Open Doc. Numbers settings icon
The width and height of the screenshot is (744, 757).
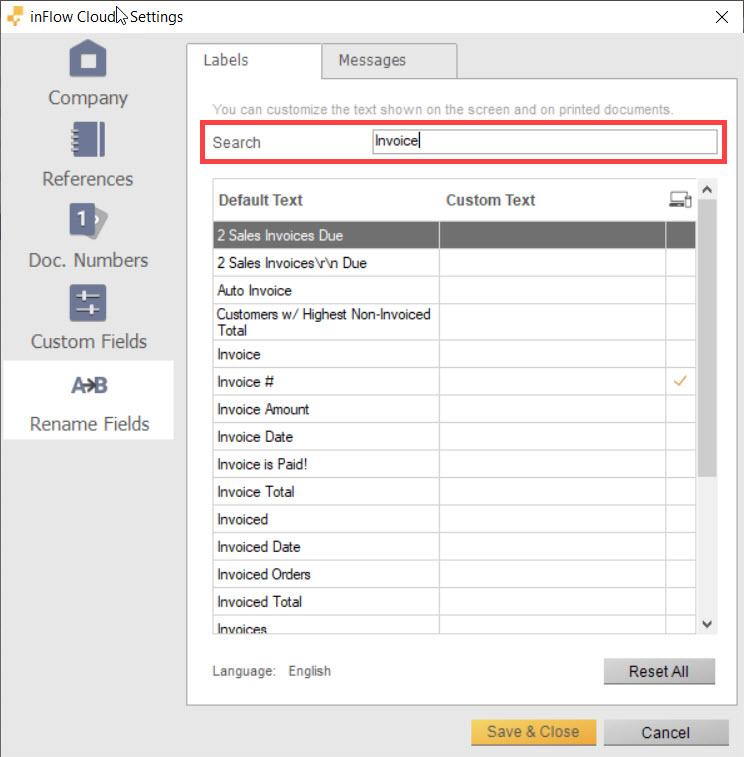pos(88,221)
